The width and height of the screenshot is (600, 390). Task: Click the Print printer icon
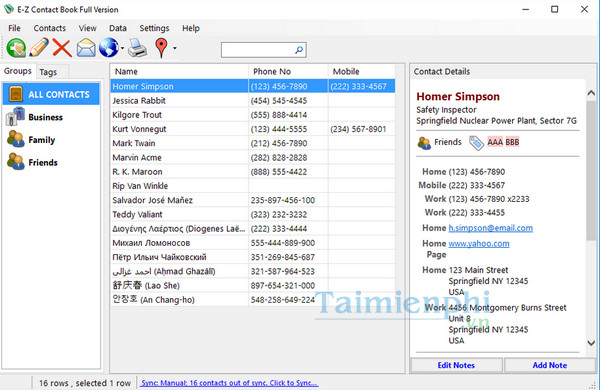137,48
